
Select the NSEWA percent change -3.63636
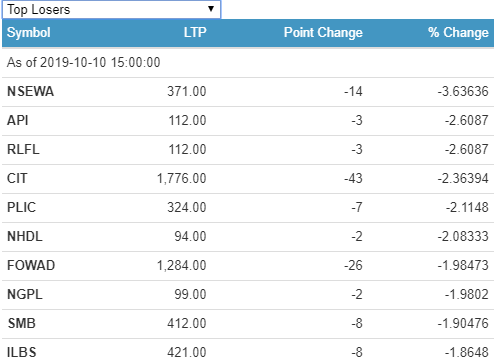[463, 91]
